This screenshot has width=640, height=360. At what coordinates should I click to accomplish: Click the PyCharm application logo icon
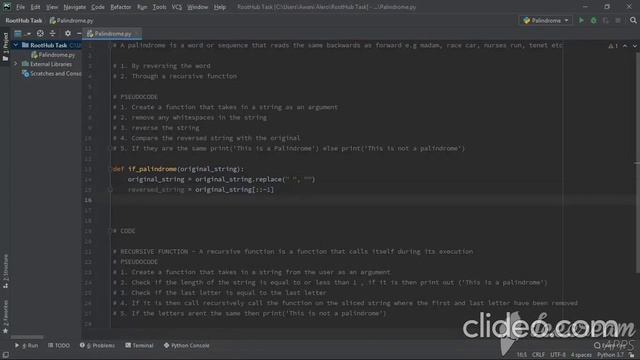pyautogui.click(x=7, y=7)
